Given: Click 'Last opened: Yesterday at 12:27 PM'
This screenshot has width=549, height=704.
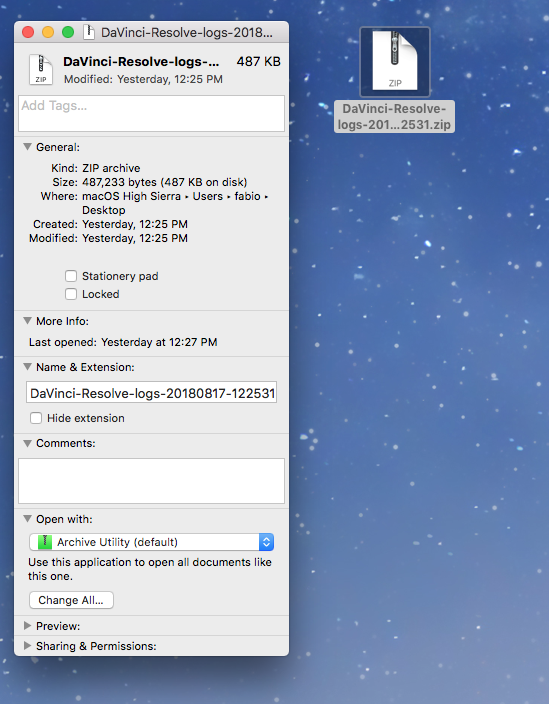Looking at the screenshot, I should (123, 342).
